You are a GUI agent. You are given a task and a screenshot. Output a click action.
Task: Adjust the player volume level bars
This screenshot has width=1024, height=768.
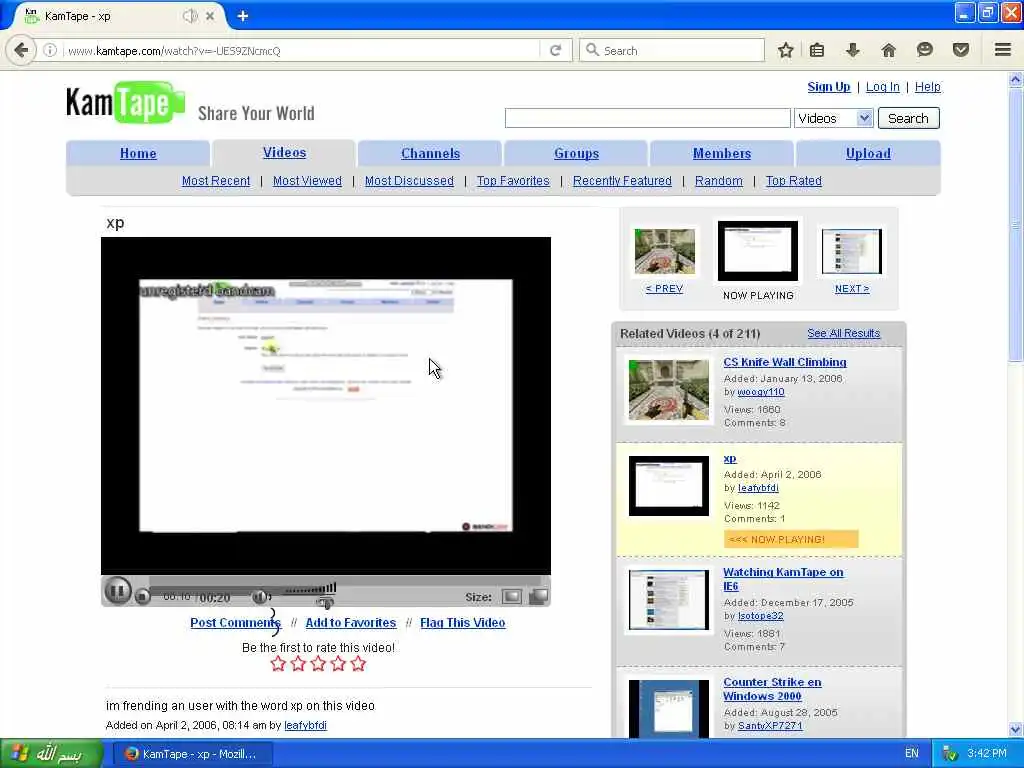pyautogui.click(x=311, y=588)
